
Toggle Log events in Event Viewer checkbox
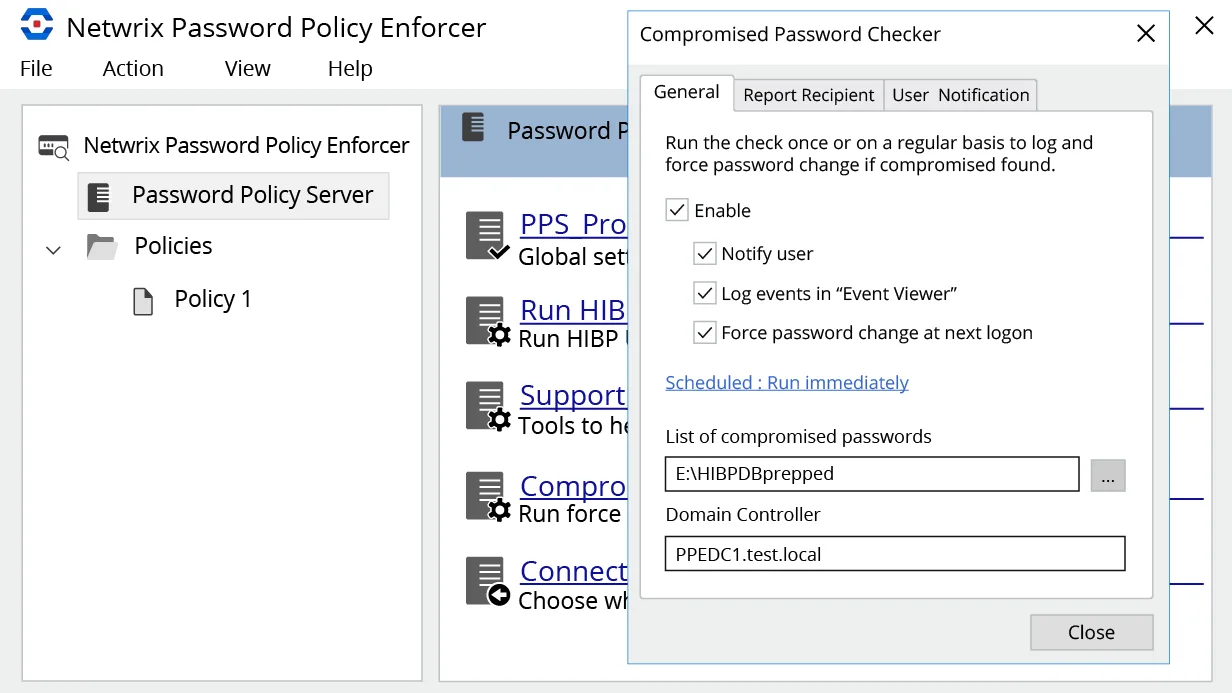pyautogui.click(x=704, y=293)
